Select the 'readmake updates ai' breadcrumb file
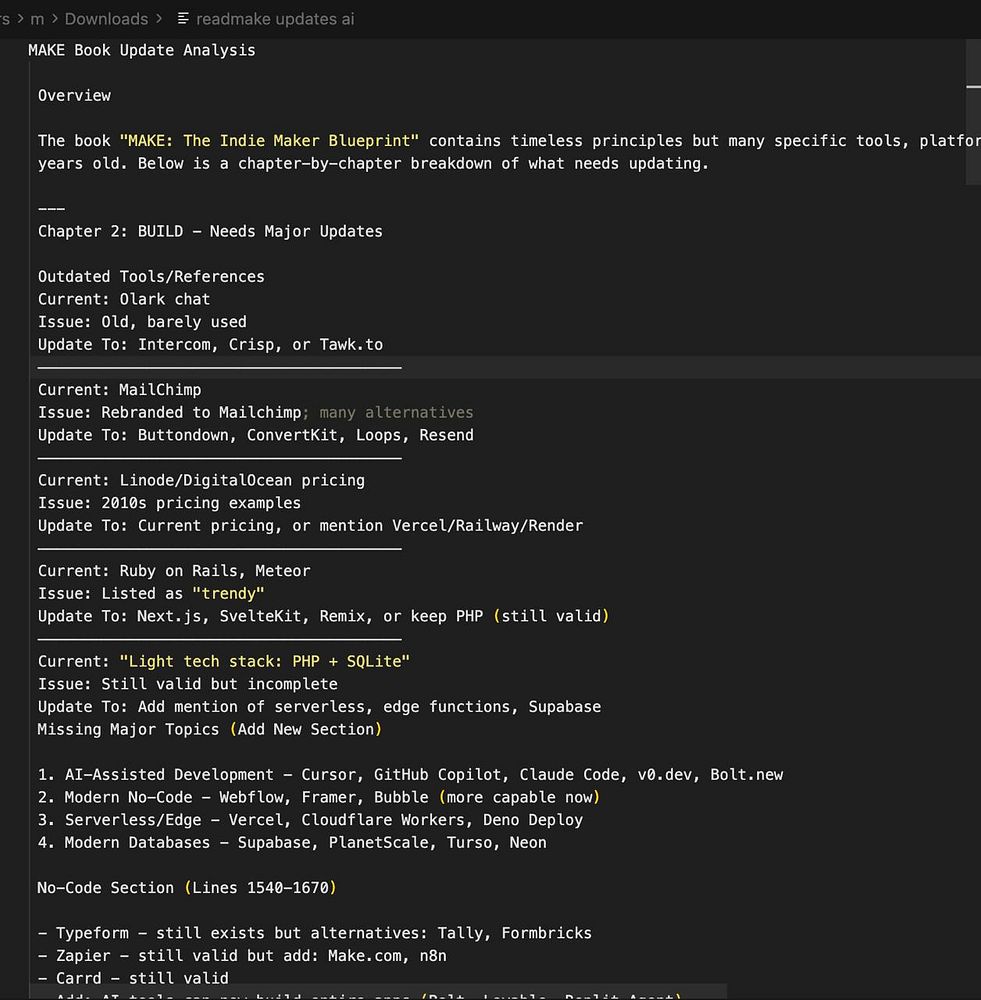 (275, 19)
